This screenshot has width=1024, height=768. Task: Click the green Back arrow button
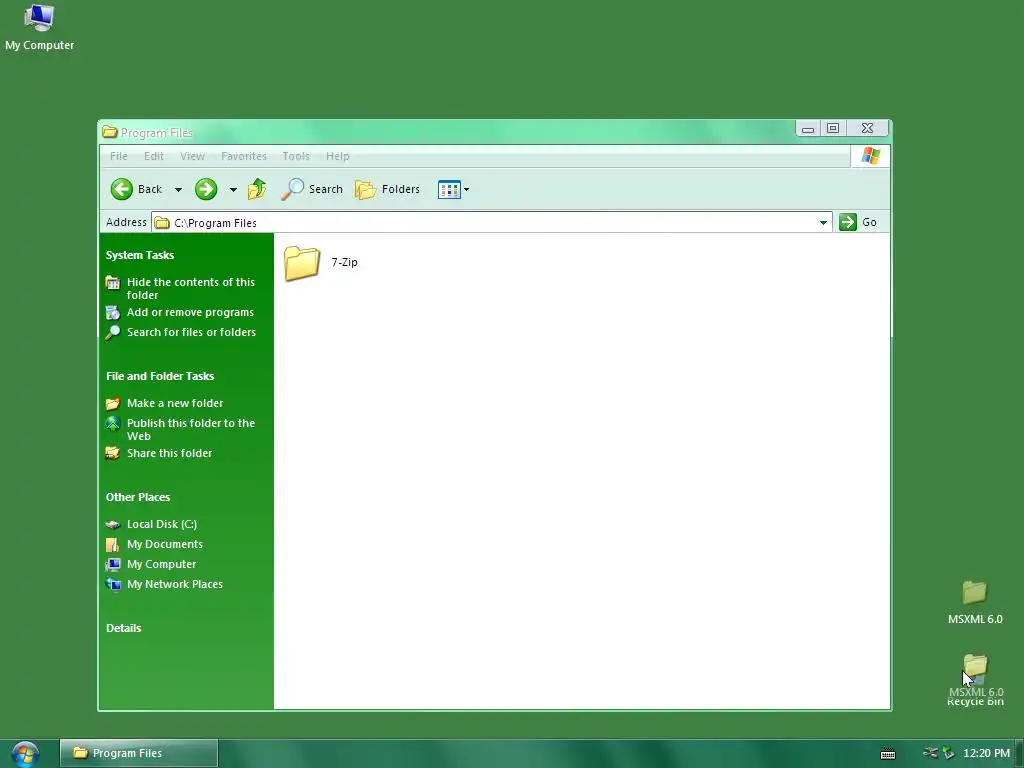click(x=121, y=189)
